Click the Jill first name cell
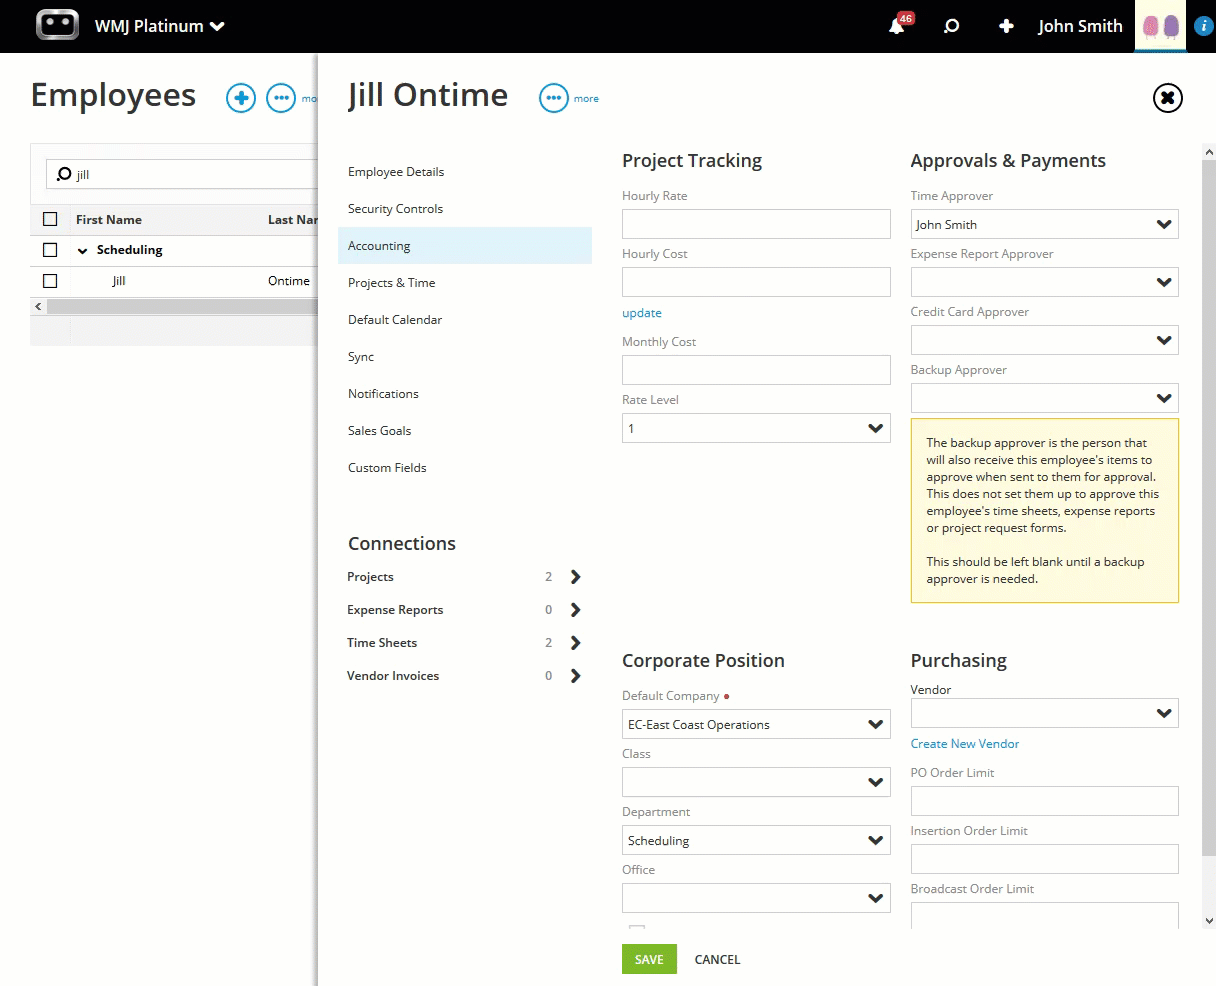The width and height of the screenshot is (1216, 986). click(x=119, y=281)
